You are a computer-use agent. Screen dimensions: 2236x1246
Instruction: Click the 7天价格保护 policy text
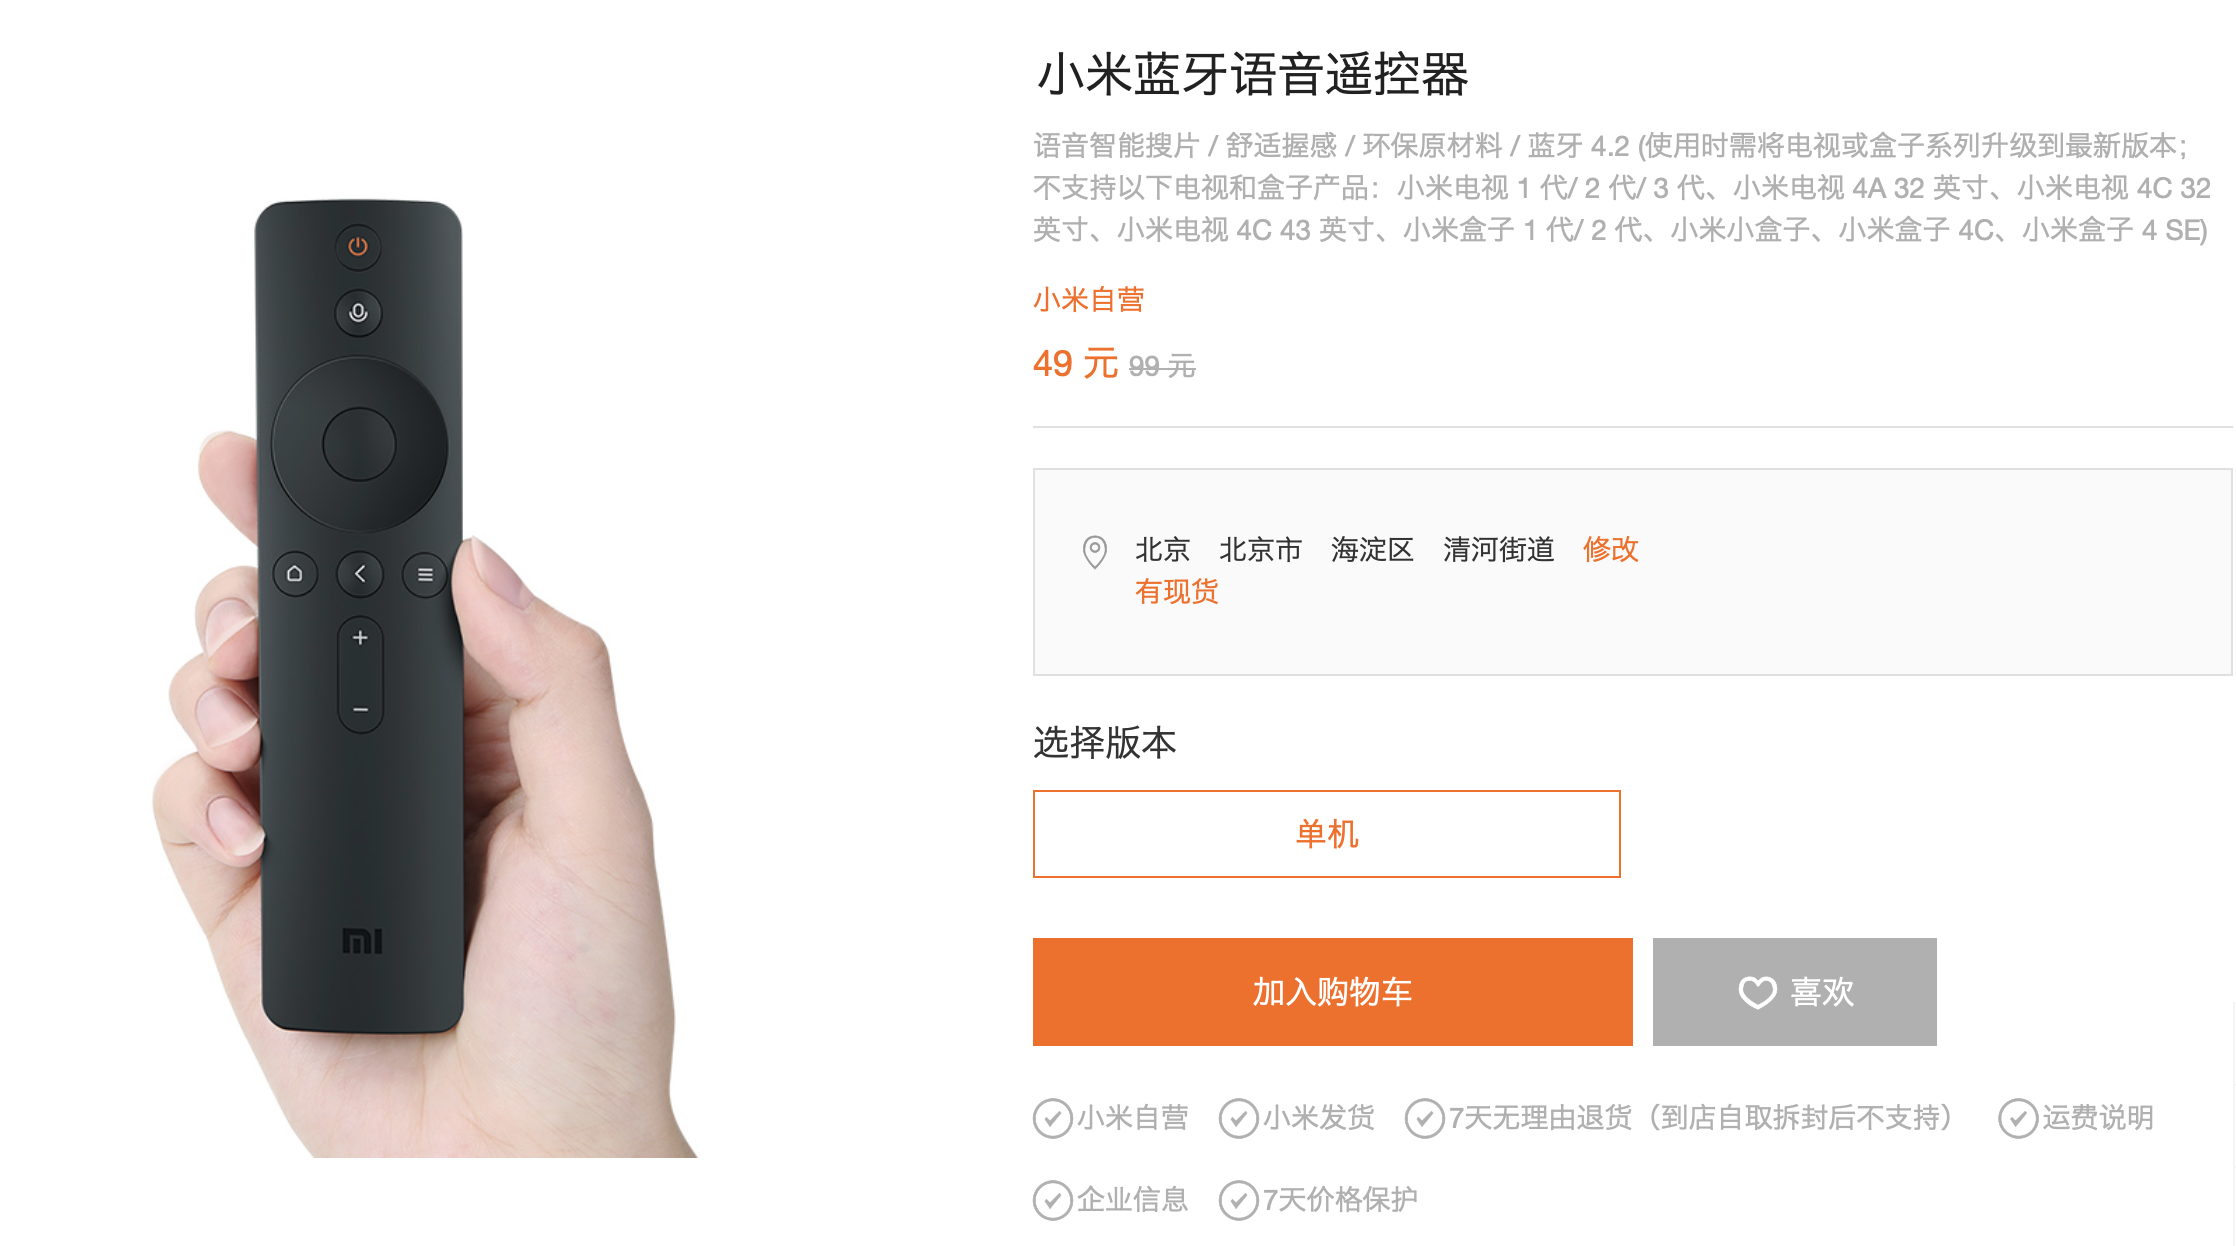point(1340,1199)
